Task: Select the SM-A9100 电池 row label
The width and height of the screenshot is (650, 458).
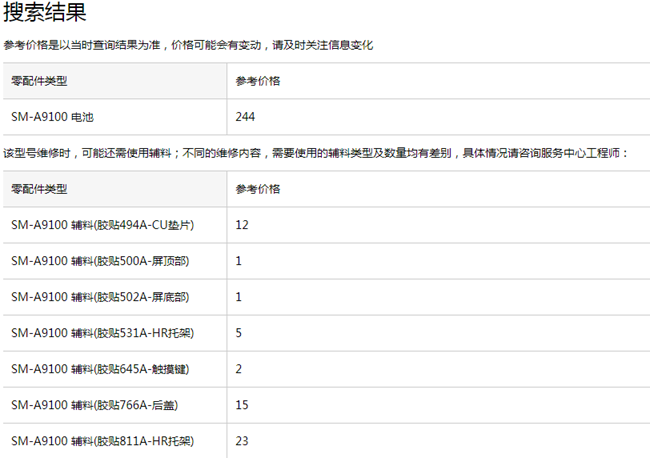Action: [52, 117]
